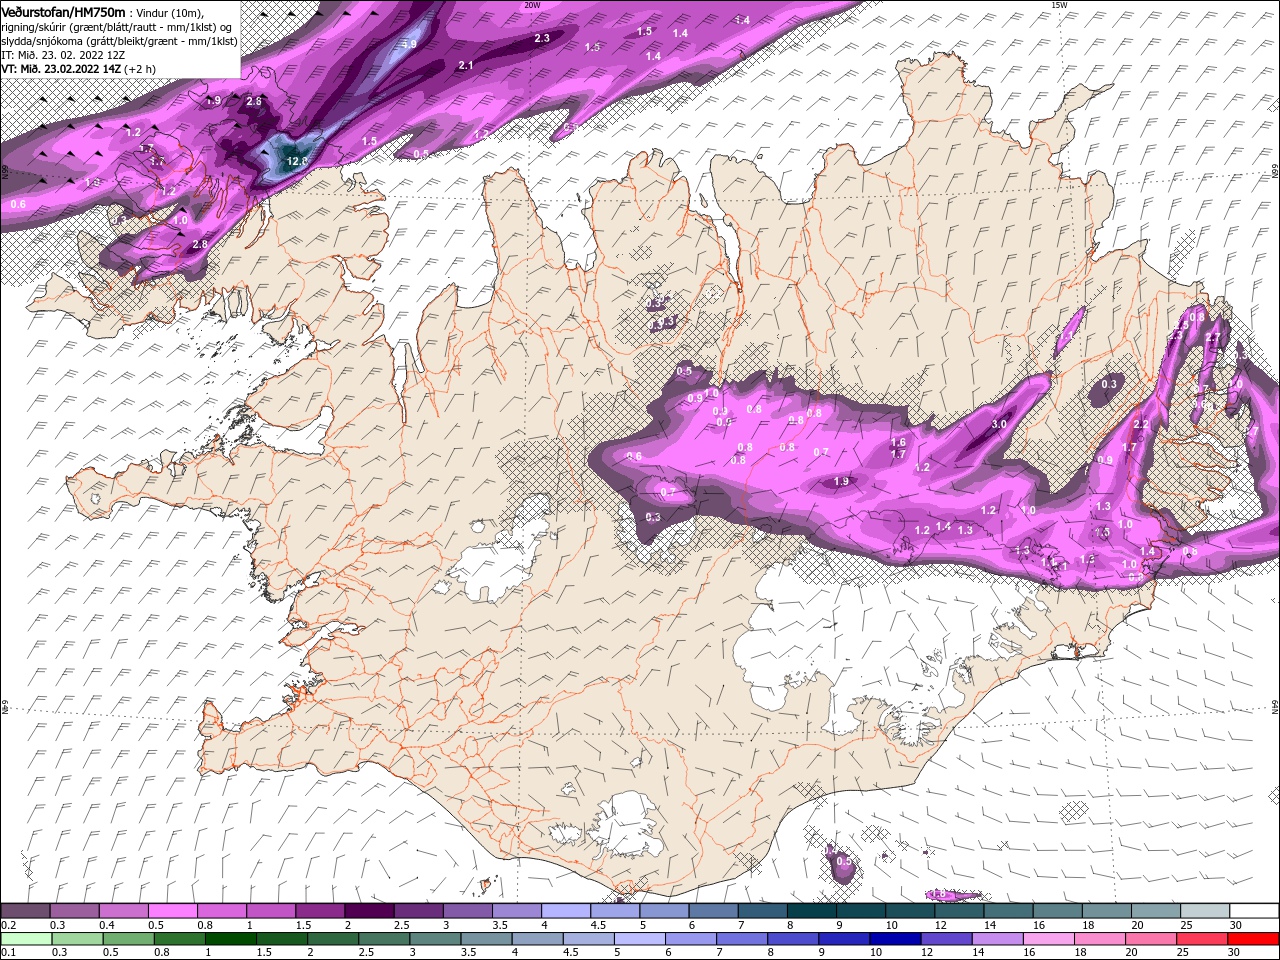
Task: Click the 2.2 precipitation value on the map
Action: click(1140, 424)
